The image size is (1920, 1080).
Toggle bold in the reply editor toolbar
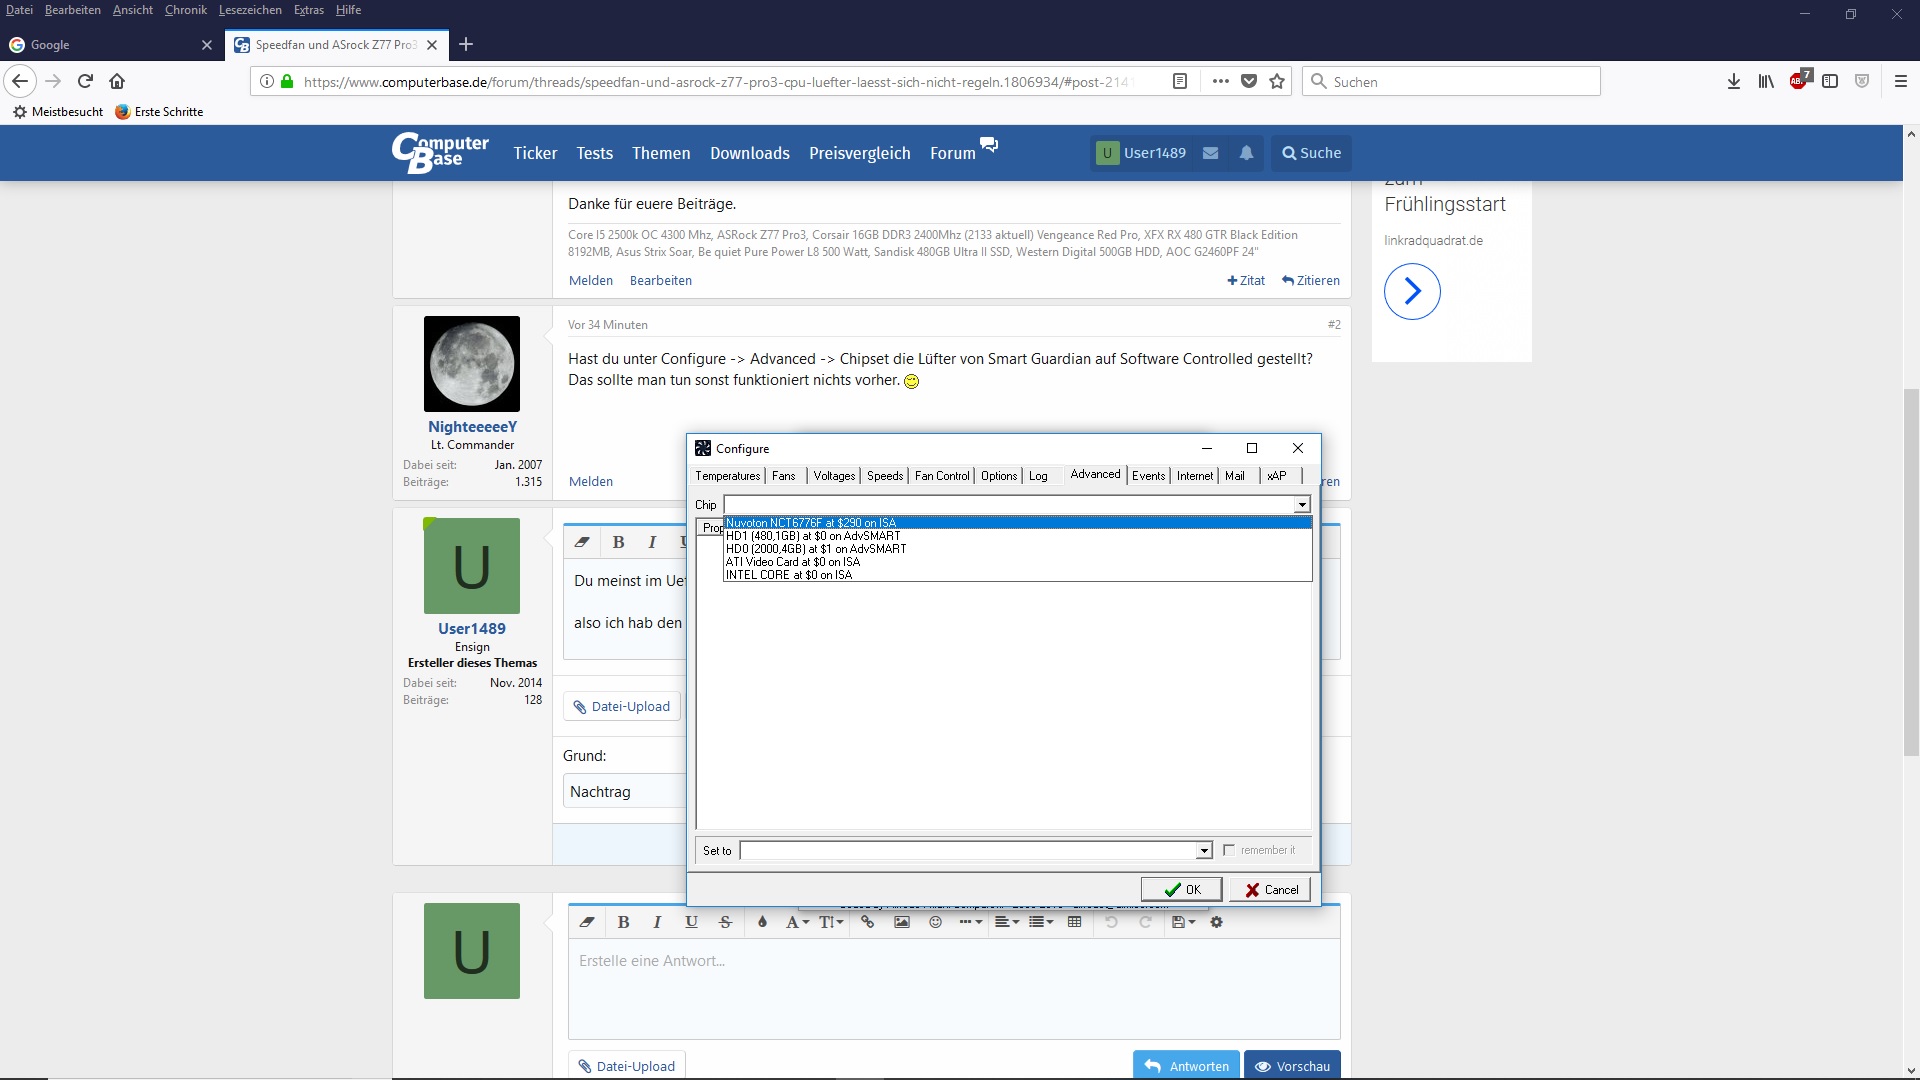pyautogui.click(x=623, y=922)
